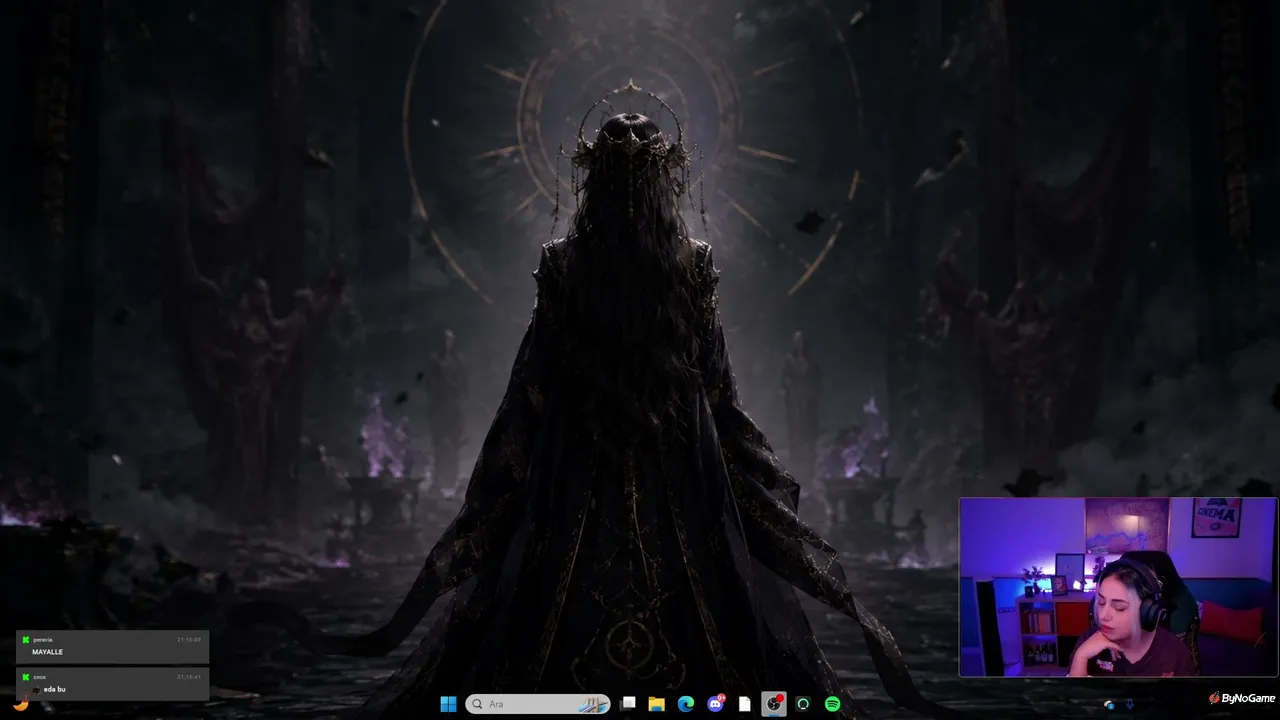The image size is (1280, 720).
Task: Open the blank document taskbar icon
Action: click(745, 704)
